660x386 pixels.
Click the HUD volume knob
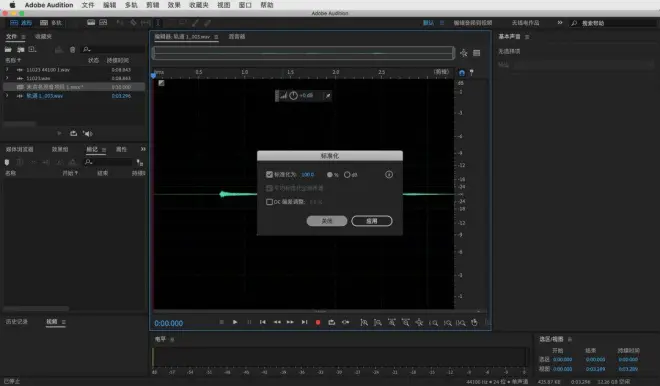[293, 96]
